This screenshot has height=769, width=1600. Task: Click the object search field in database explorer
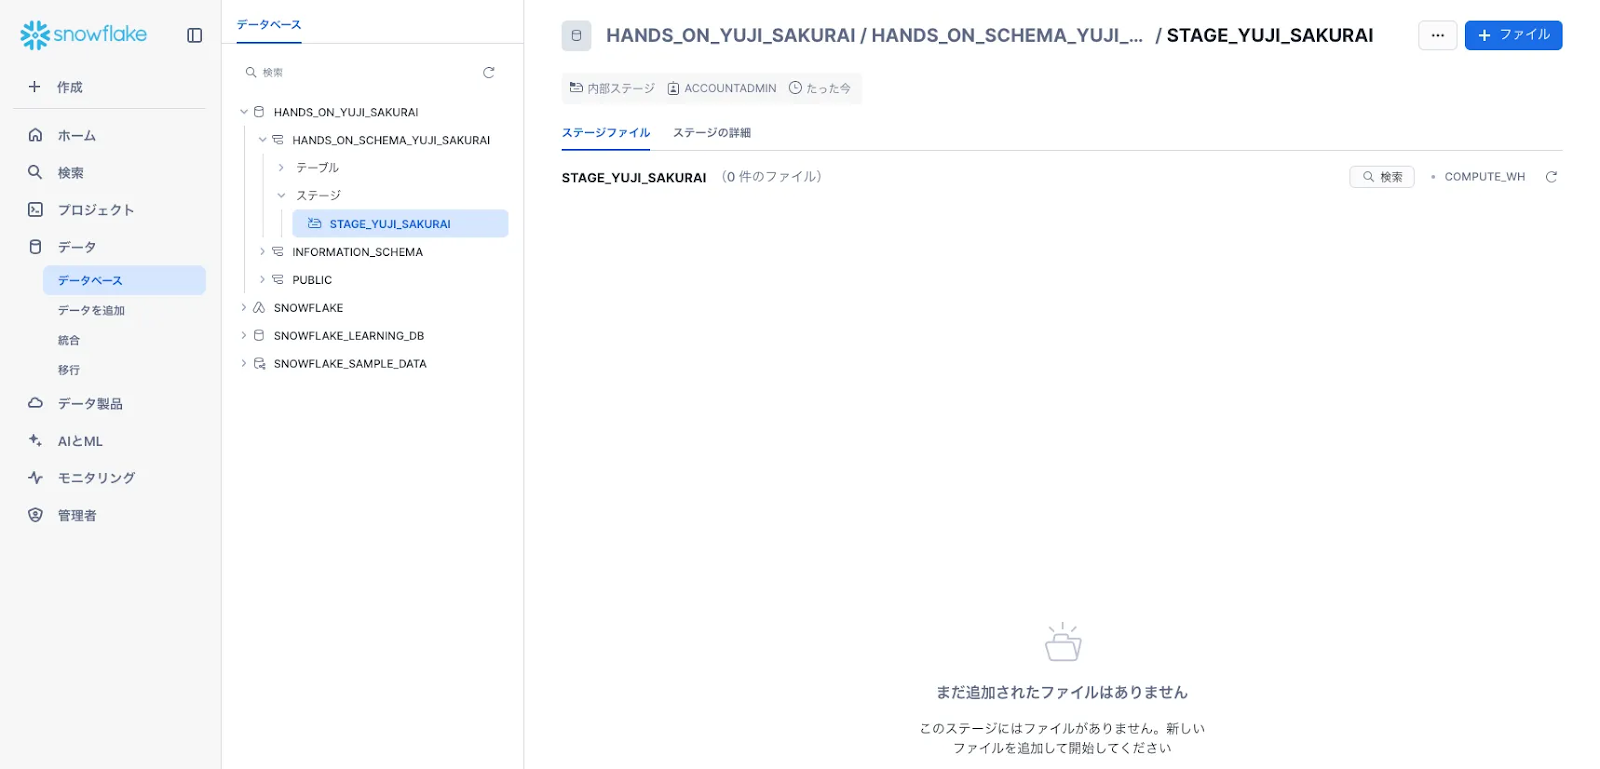[x=361, y=72]
